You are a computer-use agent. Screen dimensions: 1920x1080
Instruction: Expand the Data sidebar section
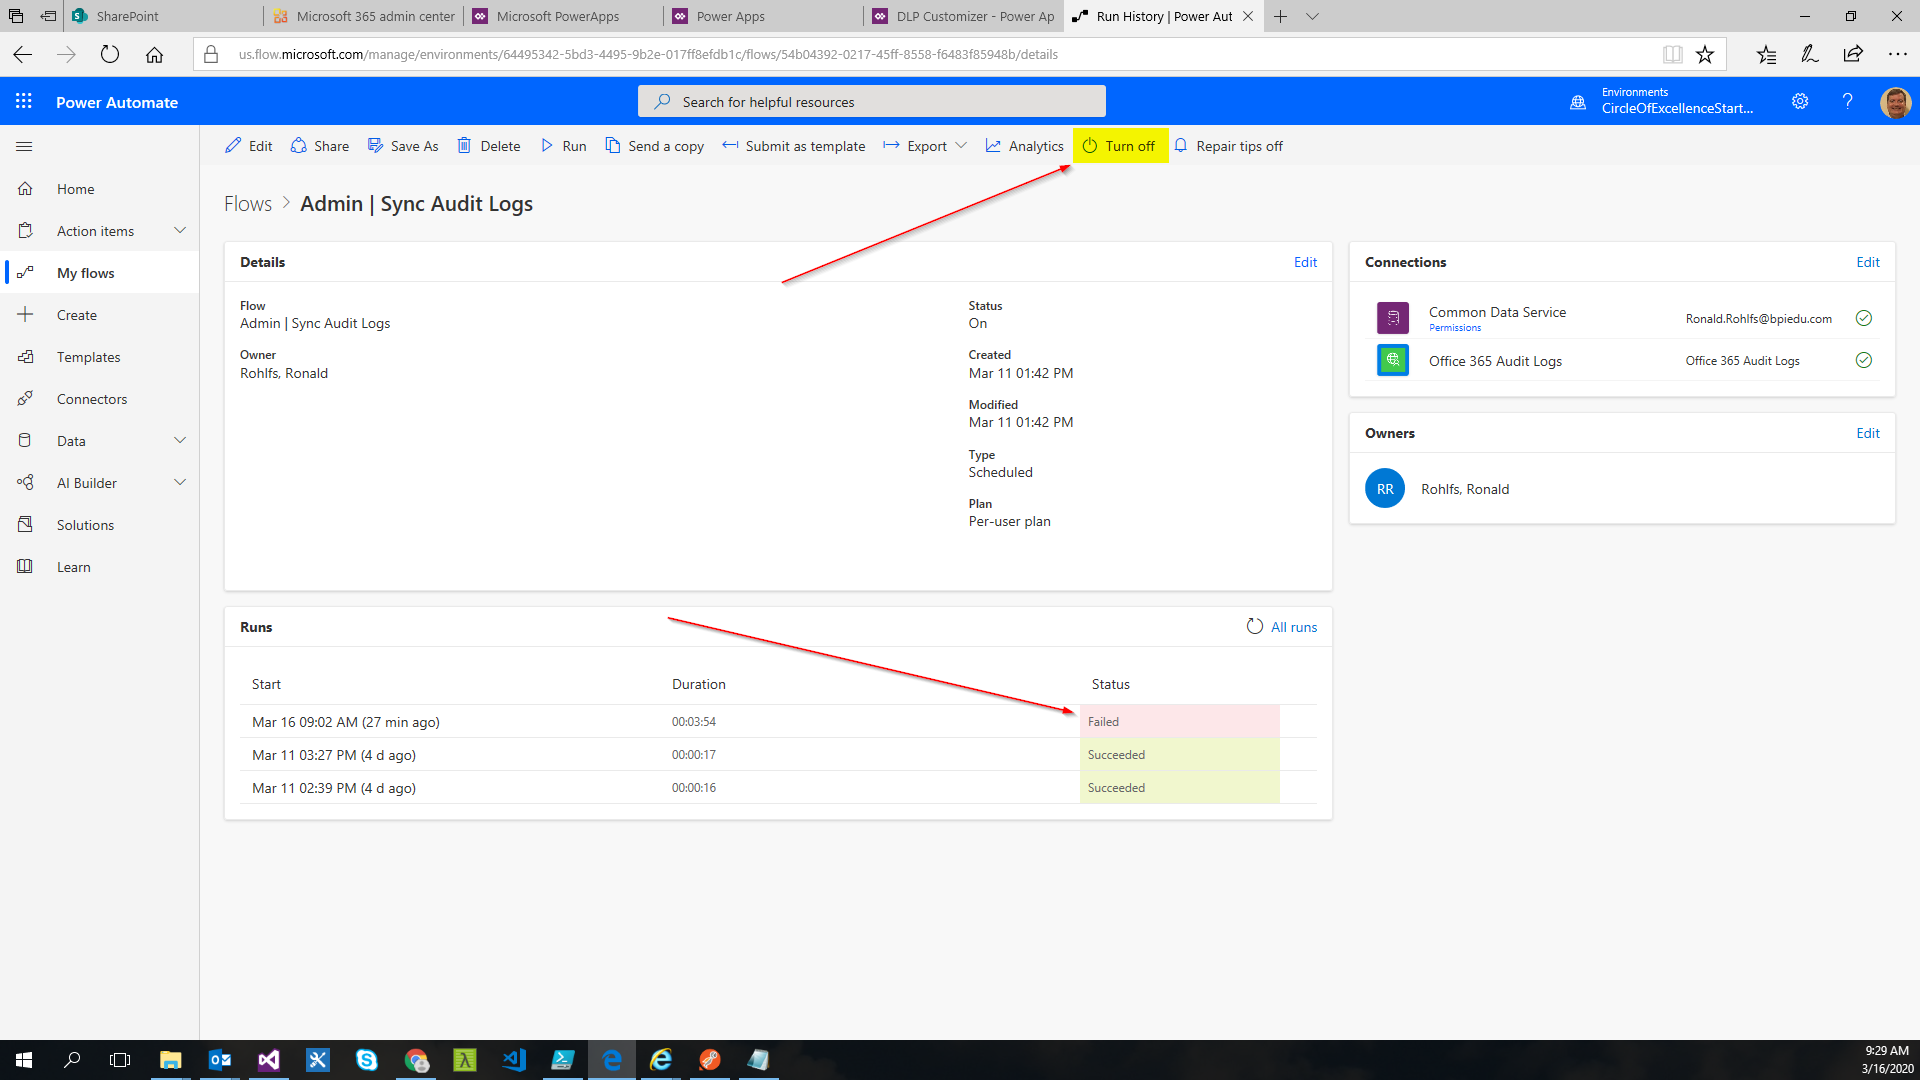[180, 440]
